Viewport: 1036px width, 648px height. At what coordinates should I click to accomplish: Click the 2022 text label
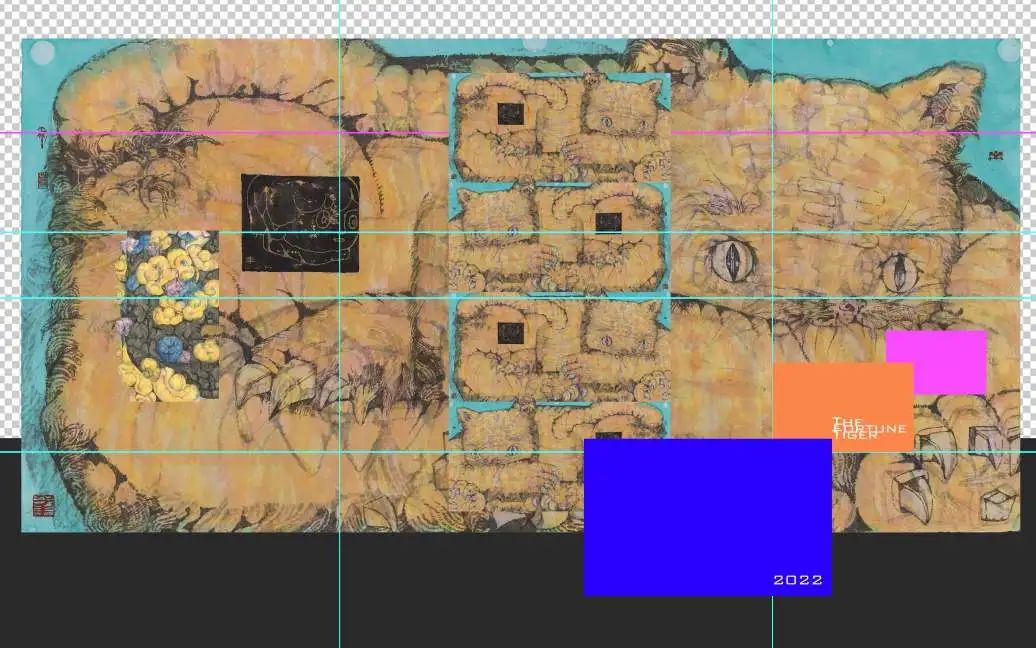point(798,580)
